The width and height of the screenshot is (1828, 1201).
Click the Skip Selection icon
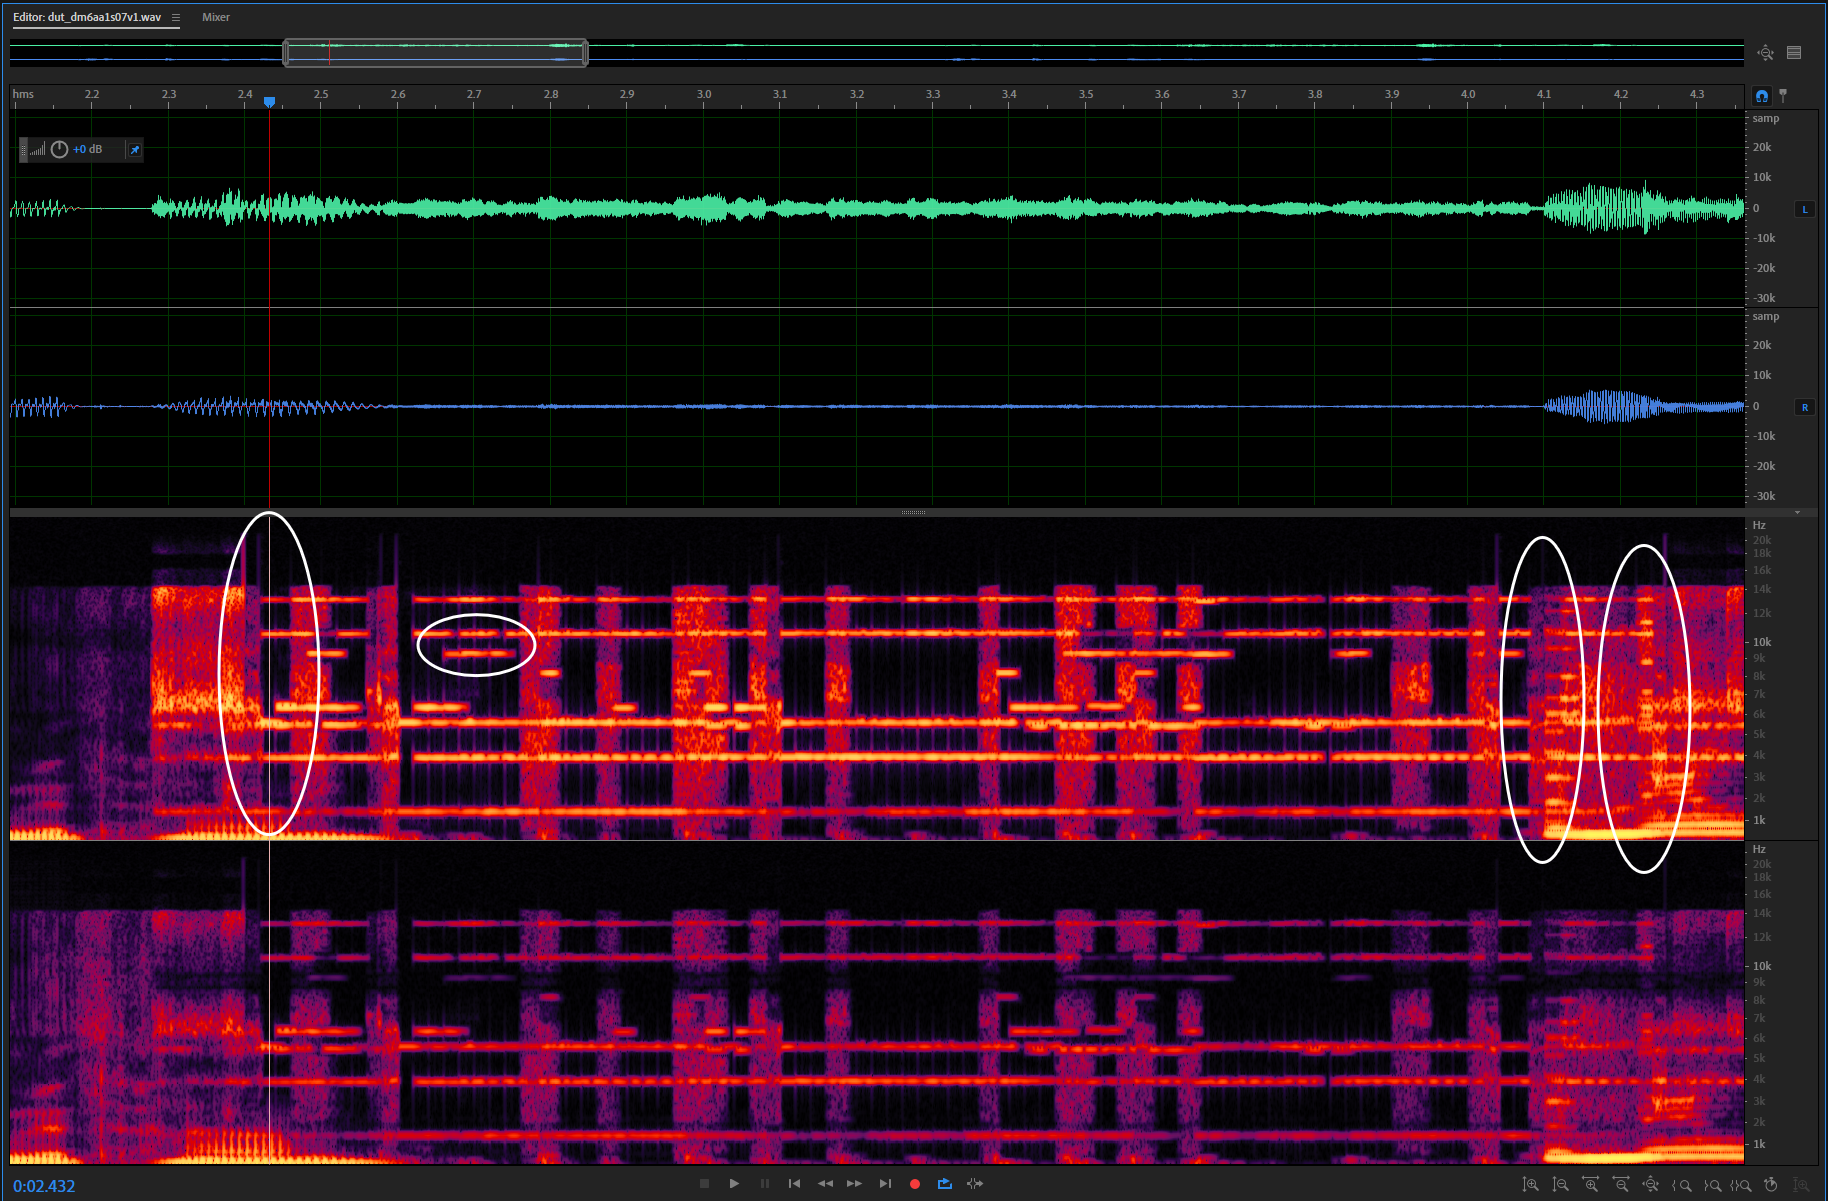click(x=975, y=1184)
